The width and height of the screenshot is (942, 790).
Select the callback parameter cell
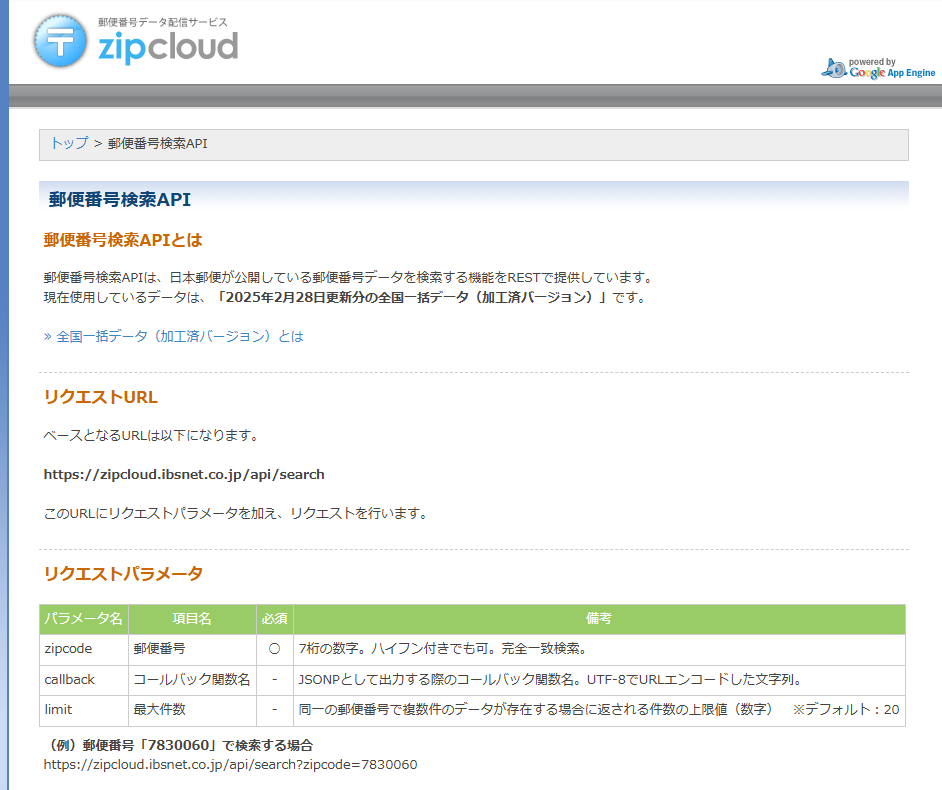(84, 680)
